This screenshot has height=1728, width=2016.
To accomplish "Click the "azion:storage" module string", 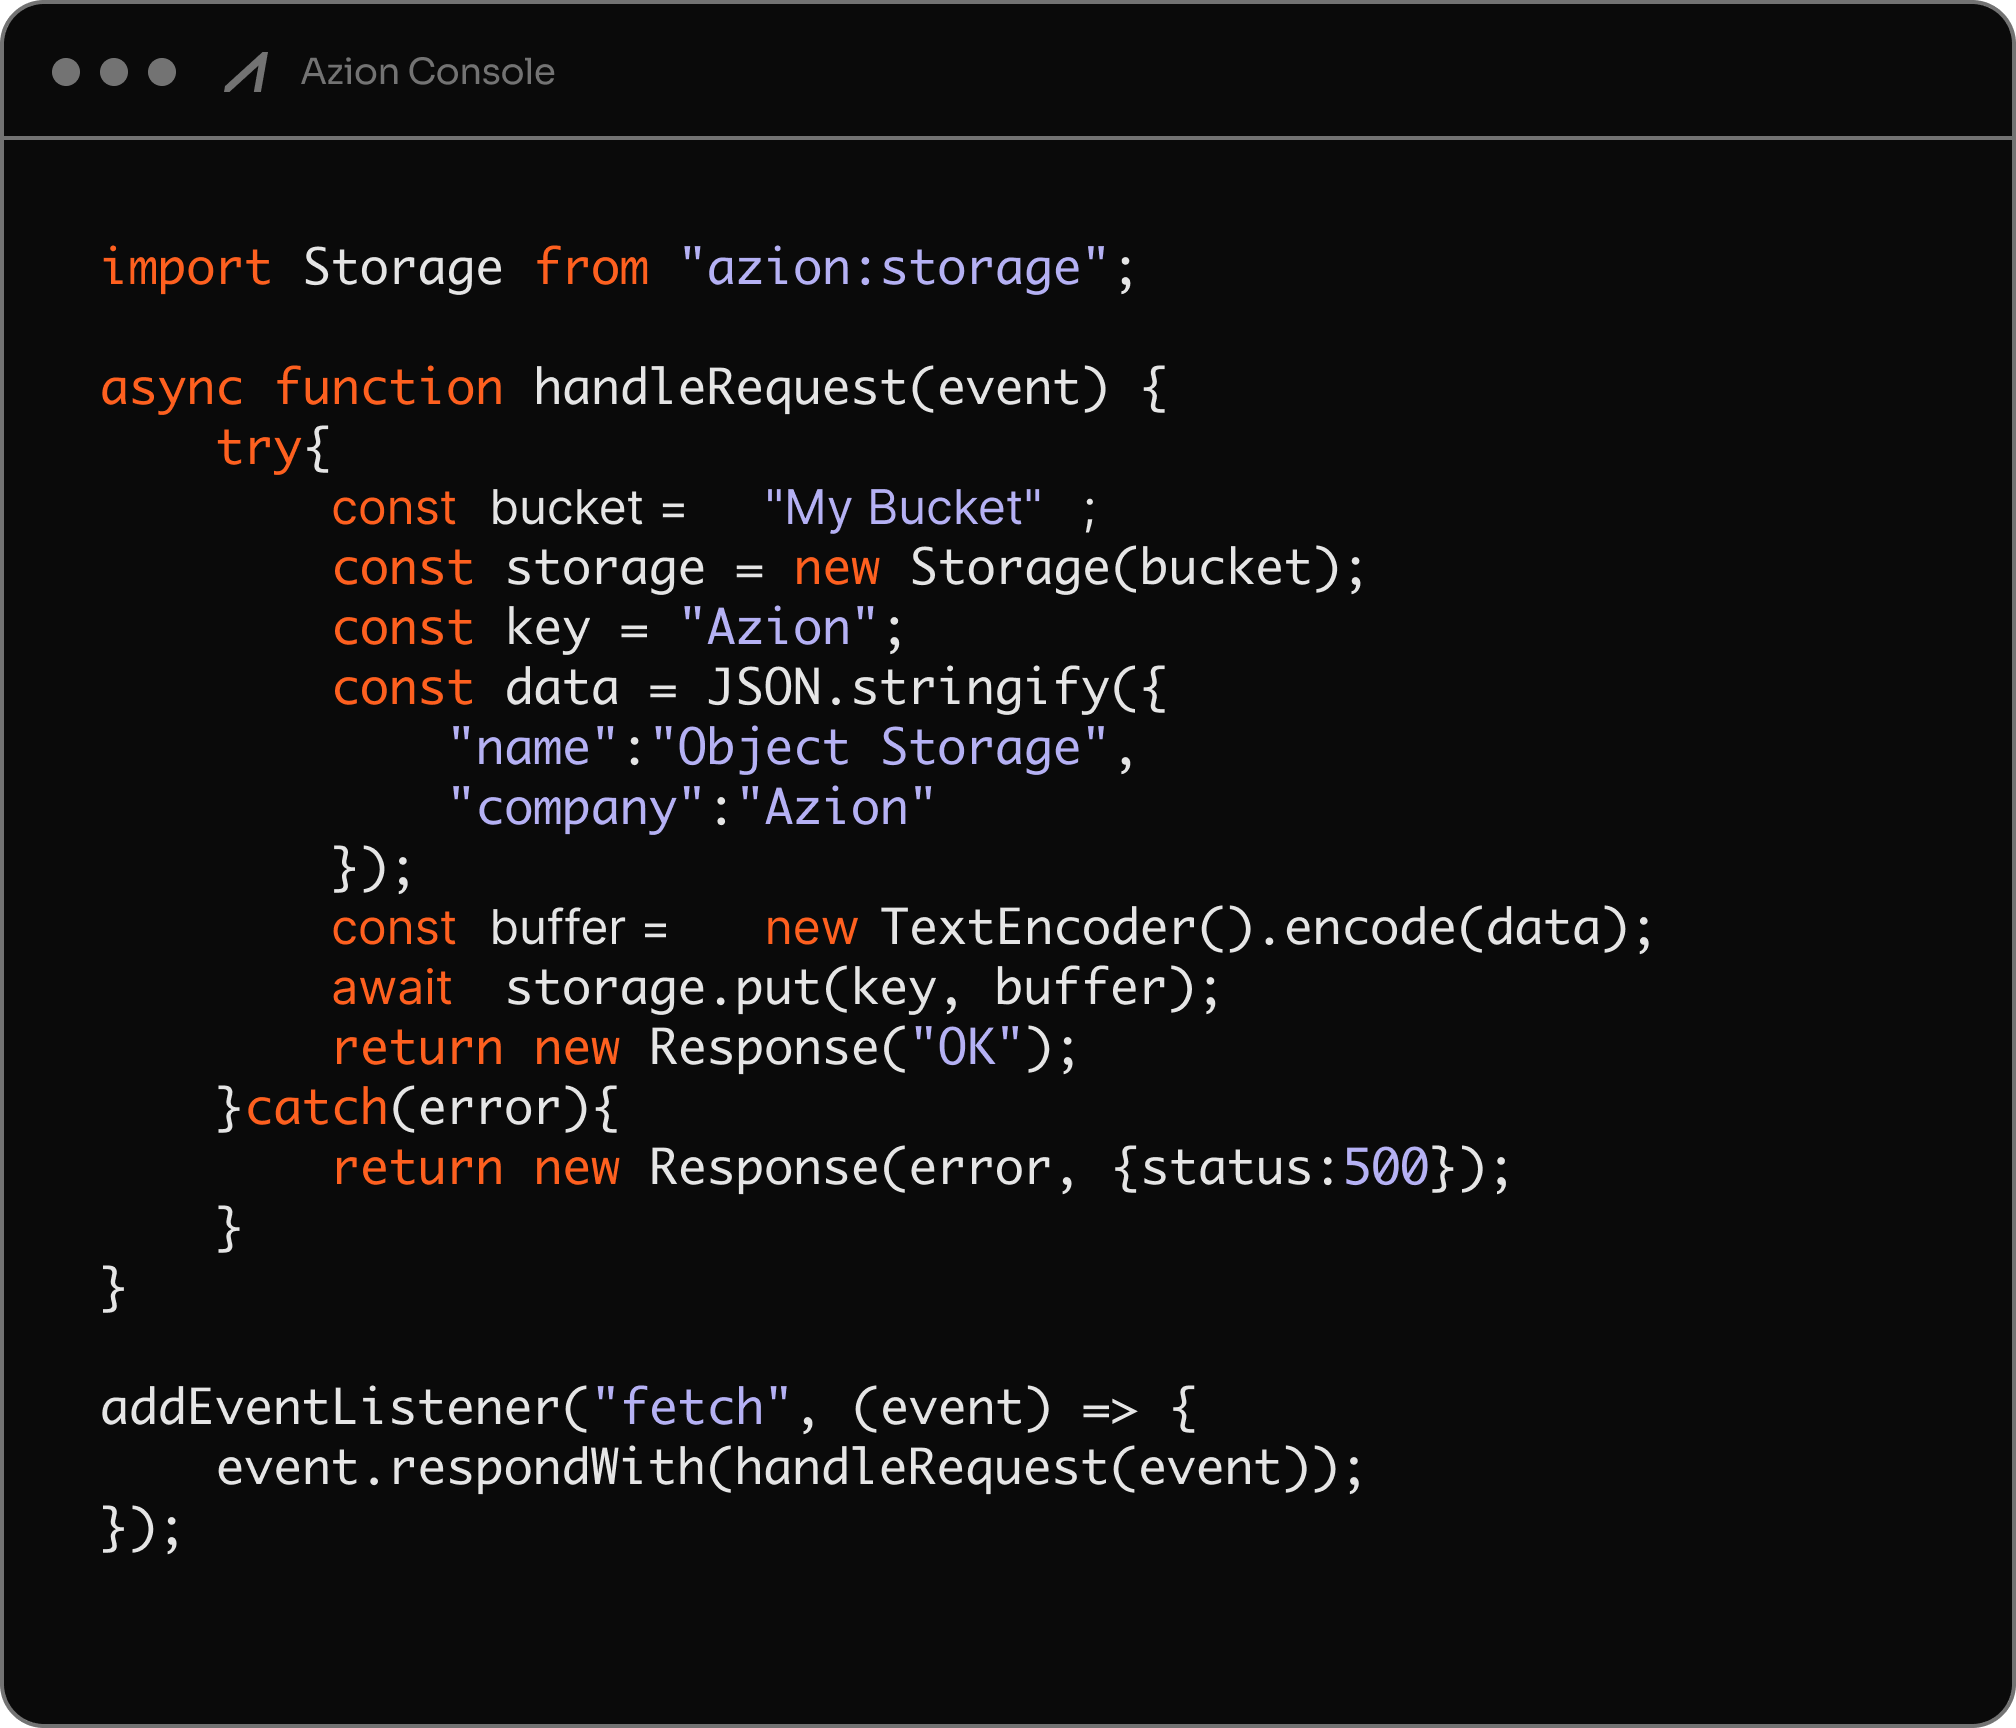I will pyautogui.click(x=893, y=268).
